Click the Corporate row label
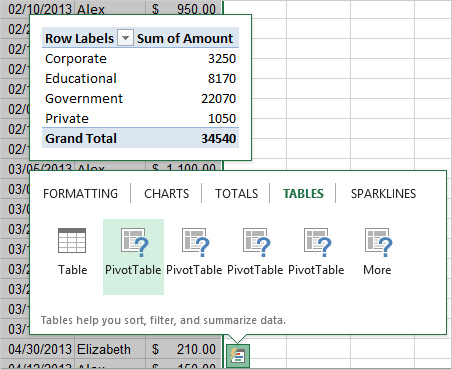452x370 pixels. tap(76, 59)
